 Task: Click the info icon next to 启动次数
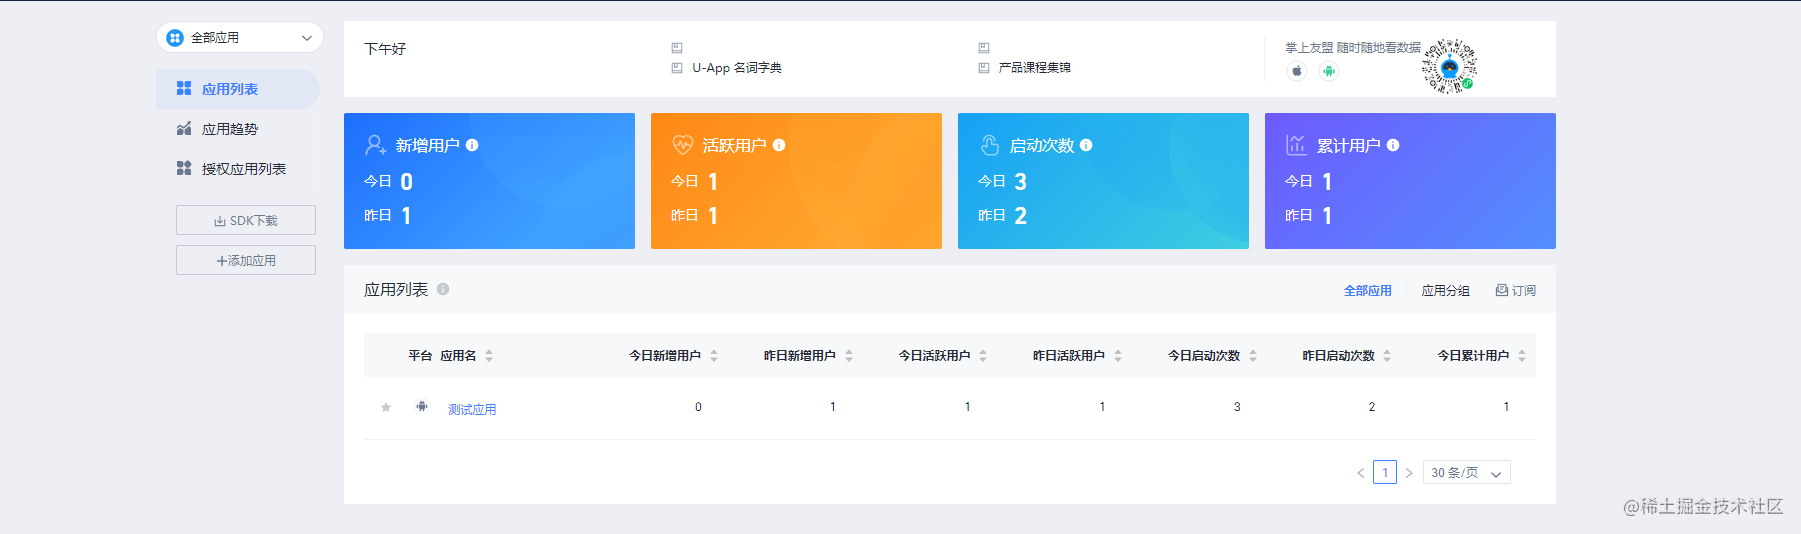click(x=1086, y=145)
